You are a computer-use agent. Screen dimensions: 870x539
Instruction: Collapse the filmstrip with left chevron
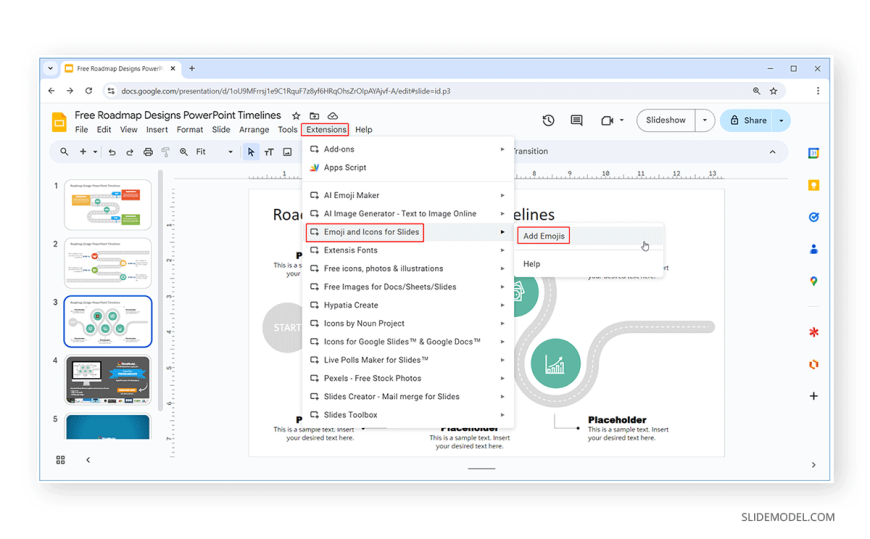(x=88, y=460)
